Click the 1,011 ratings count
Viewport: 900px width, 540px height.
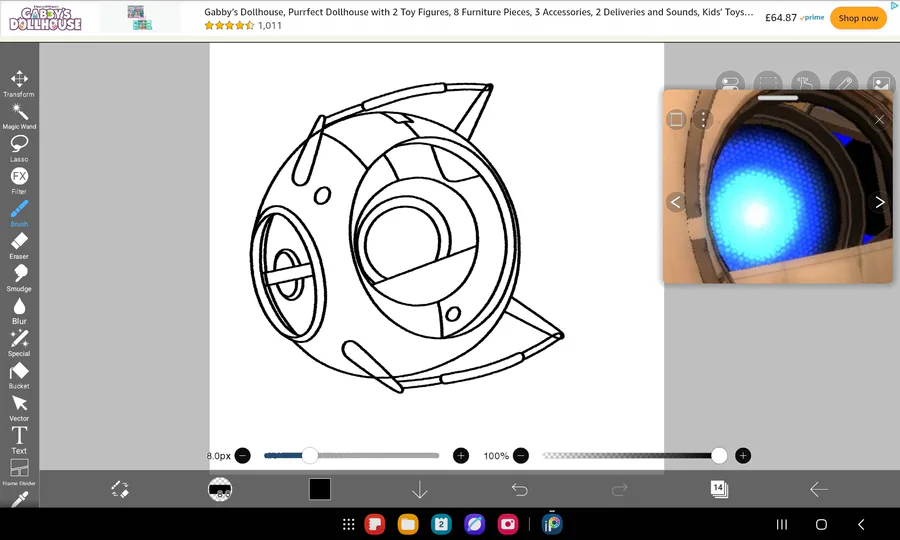click(x=270, y=25)
